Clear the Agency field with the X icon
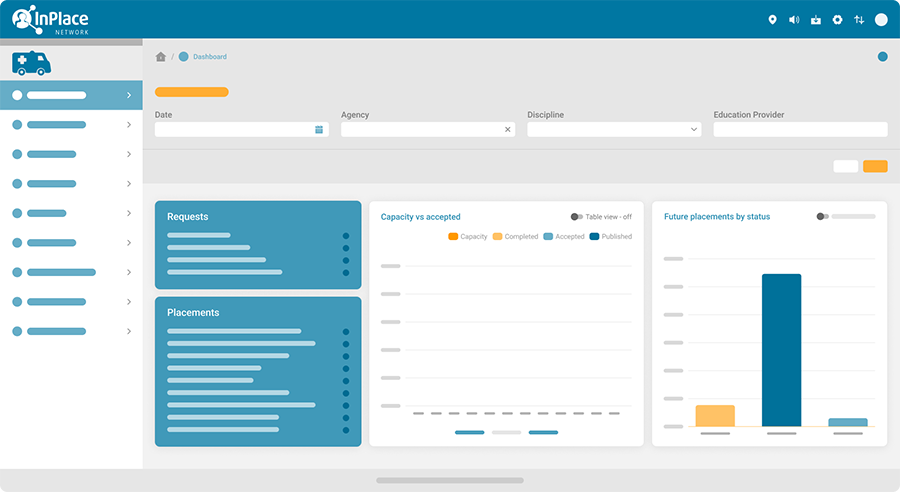 [x=507, y=130]
